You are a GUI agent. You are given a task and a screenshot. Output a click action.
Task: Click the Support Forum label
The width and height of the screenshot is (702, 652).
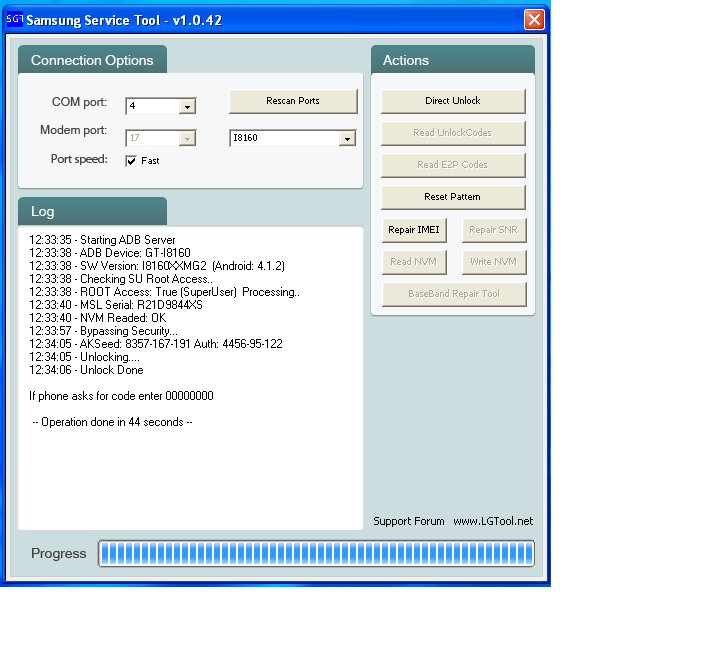(409, 521)
